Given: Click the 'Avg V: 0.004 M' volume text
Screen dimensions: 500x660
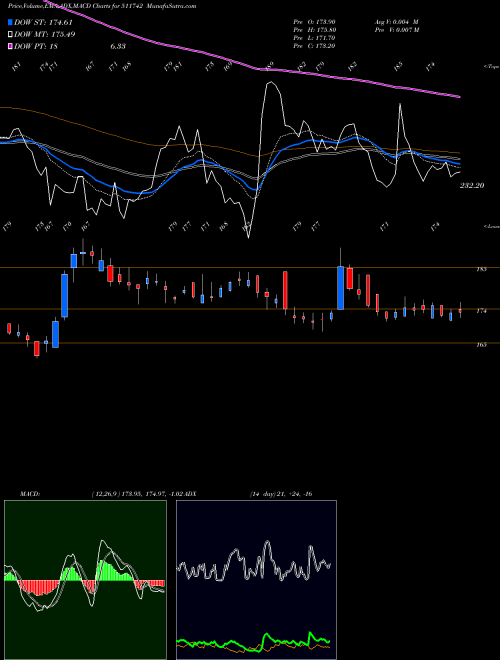Looking at the screenshot, I should coord(396,21).
